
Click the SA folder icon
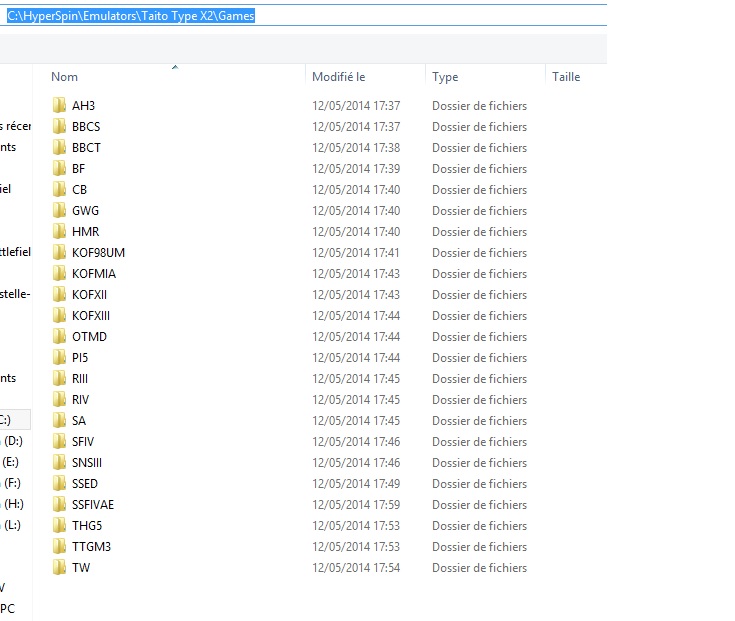[59, 420]
